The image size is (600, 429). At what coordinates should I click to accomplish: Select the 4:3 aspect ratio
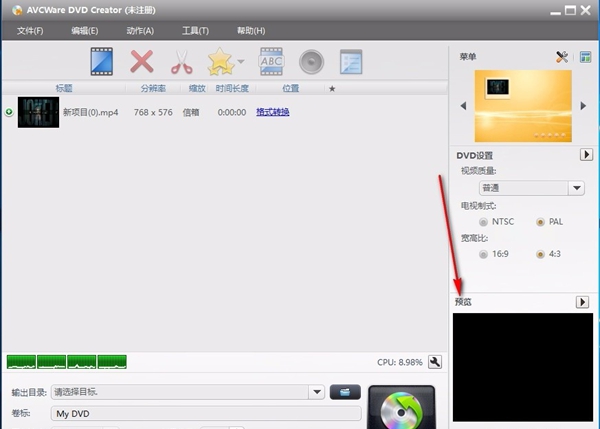pyautogui.click(x=540, y=254)
